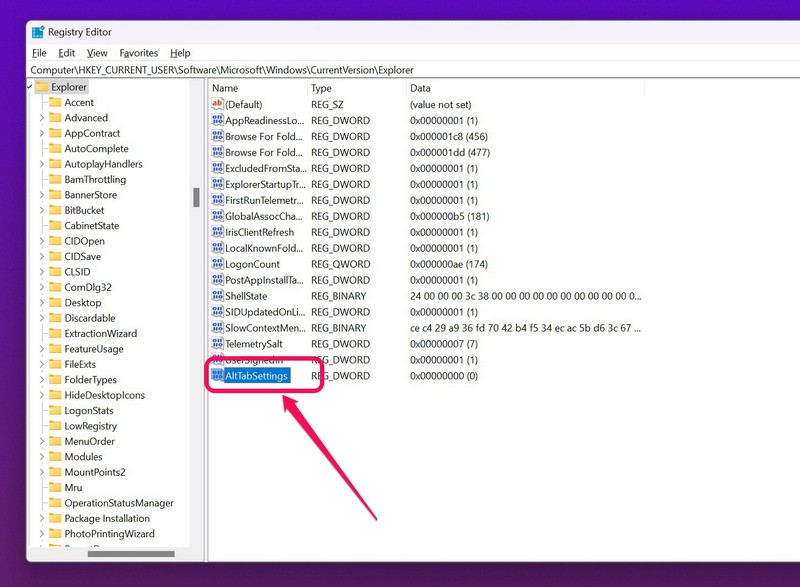
Task: Click the BitBucket folder icon
Action: point(55,210)
